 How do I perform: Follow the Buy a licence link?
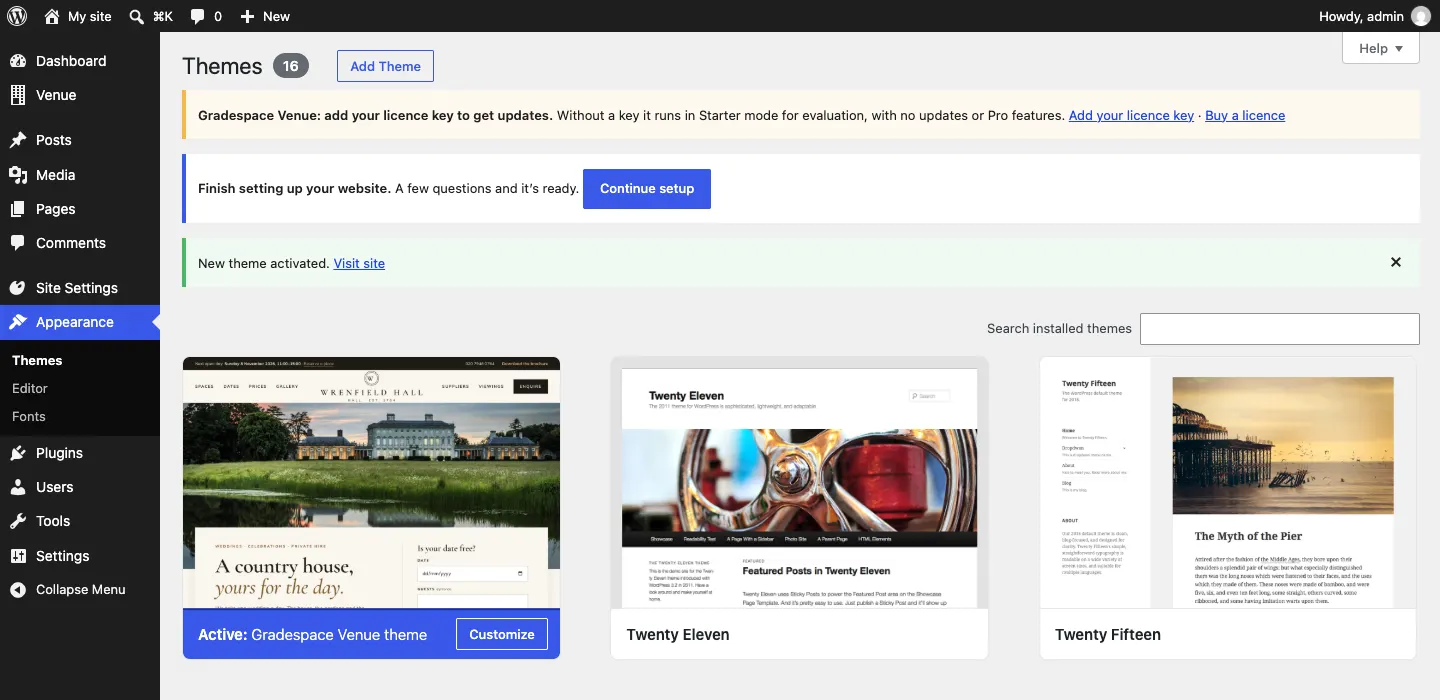(x=1245, y=116)
